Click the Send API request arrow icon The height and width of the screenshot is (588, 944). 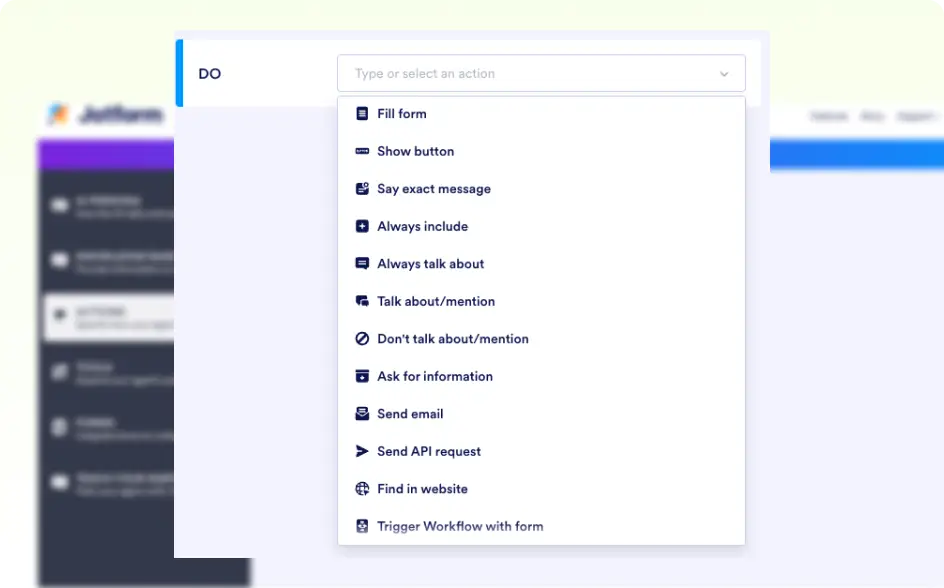(x=362, y=451)
